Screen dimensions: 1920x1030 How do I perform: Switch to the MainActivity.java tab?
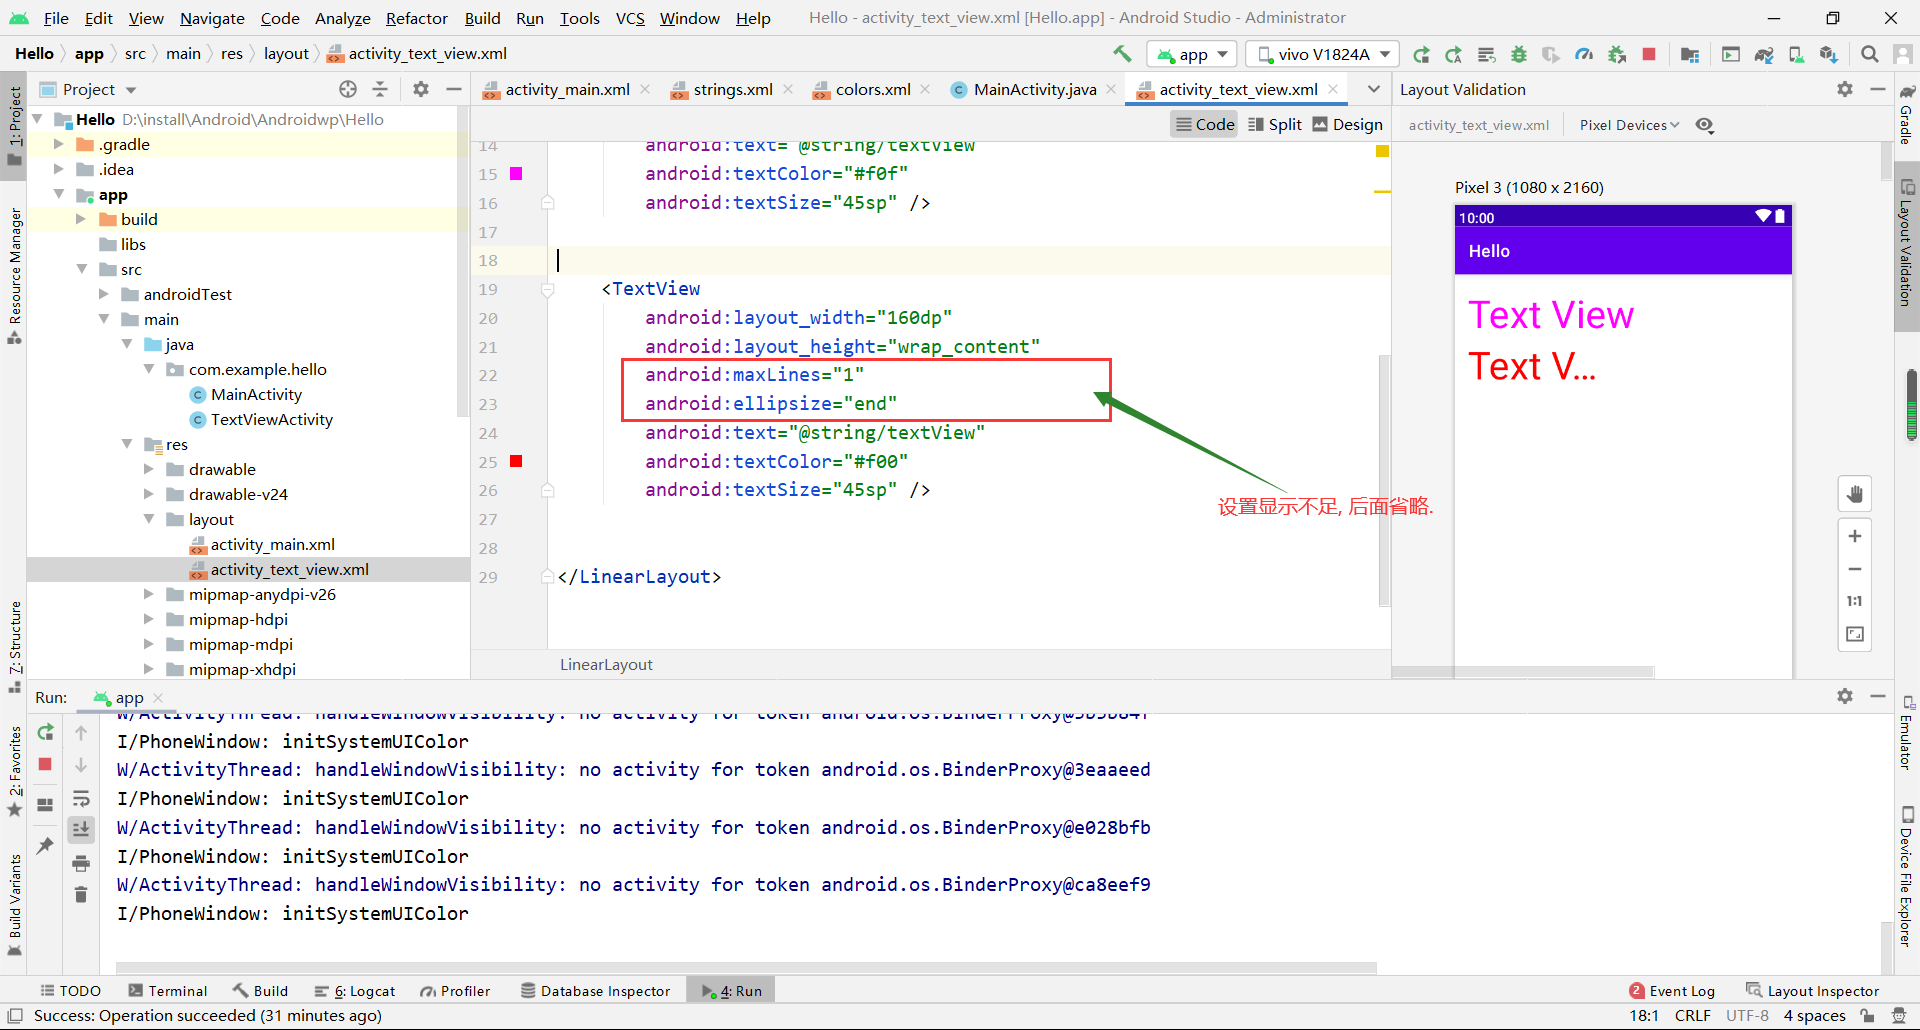point(1035,89)
